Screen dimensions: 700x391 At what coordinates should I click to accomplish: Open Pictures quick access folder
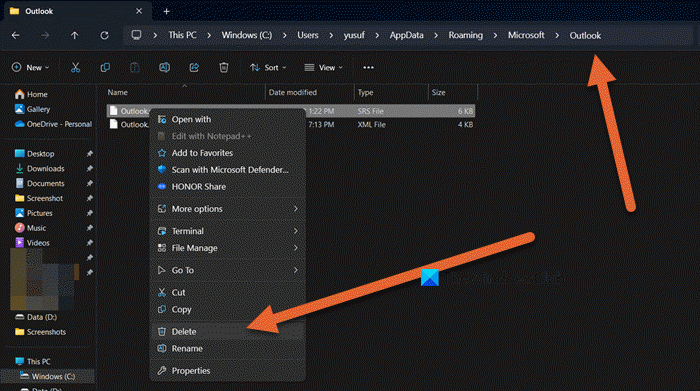point(33,213)
